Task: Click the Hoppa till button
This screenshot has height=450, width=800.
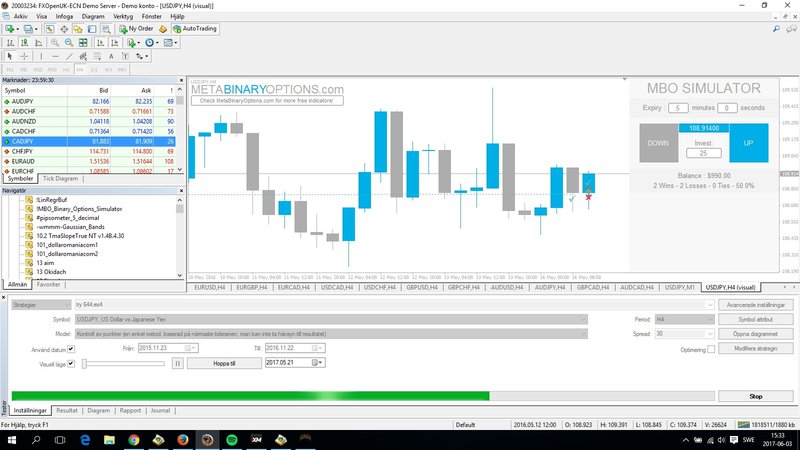Action: coord(224,363)
